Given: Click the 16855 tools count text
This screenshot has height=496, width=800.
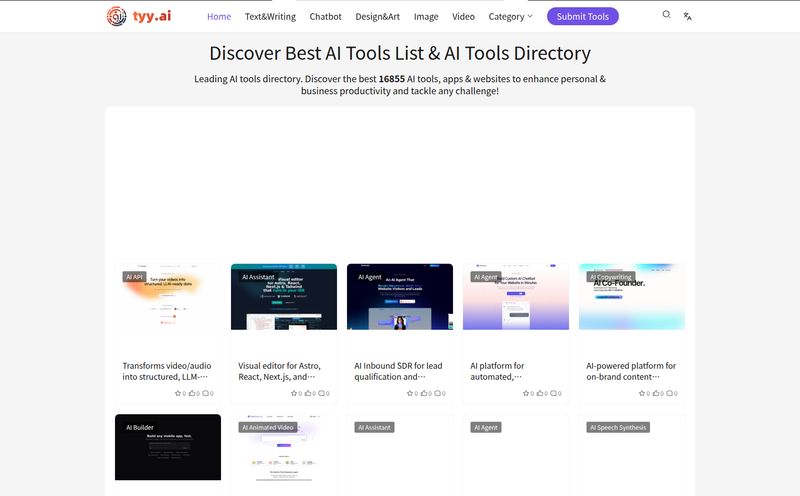Looking at the screenshot, I should 391,79.
